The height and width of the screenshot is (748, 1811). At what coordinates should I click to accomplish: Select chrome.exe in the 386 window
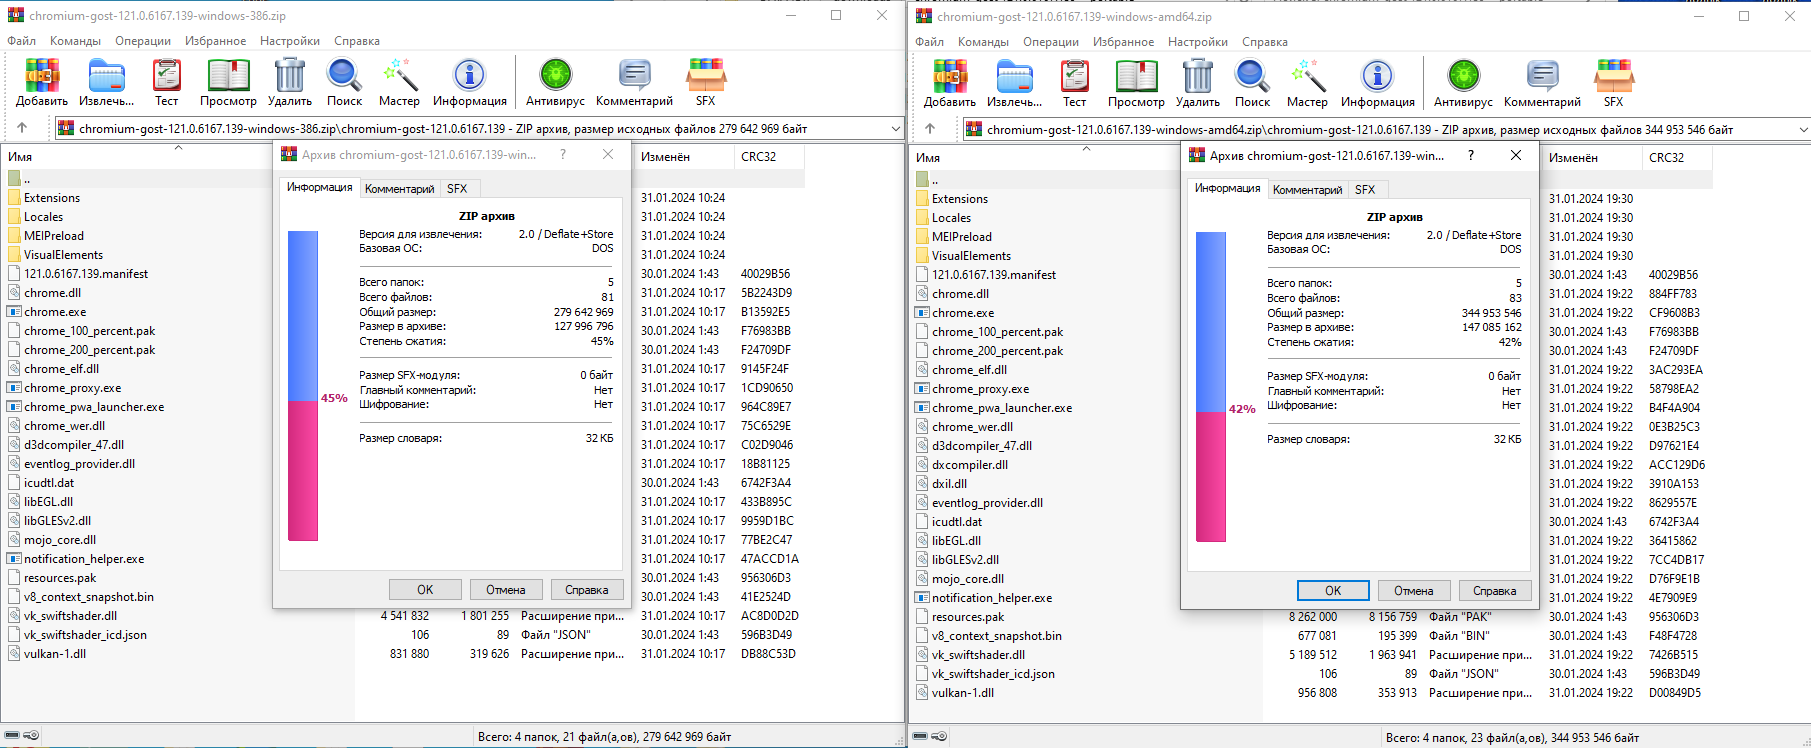(x=55, y=312)
